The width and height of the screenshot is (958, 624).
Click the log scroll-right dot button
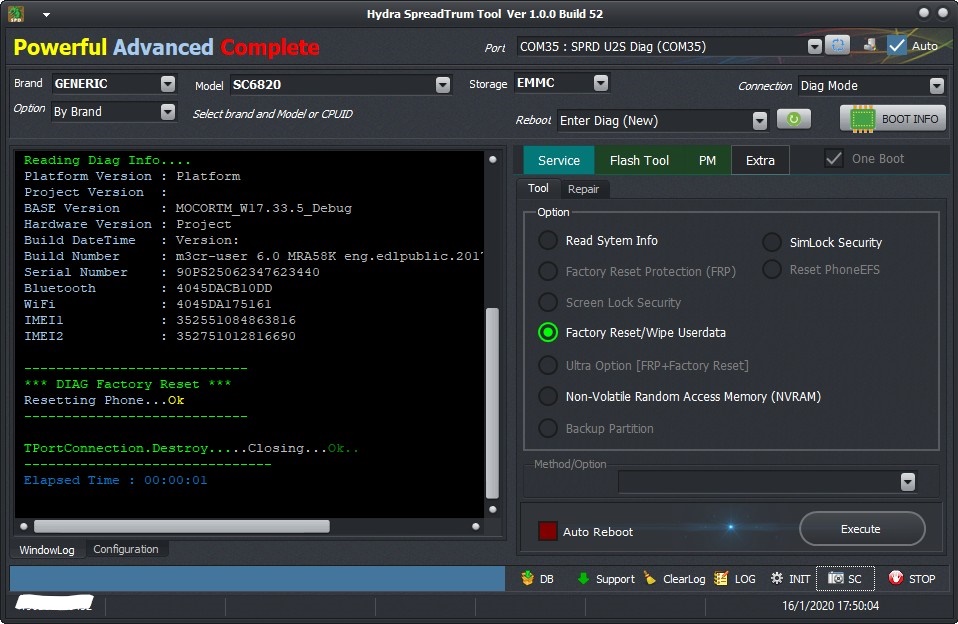(x=476, y=526)
